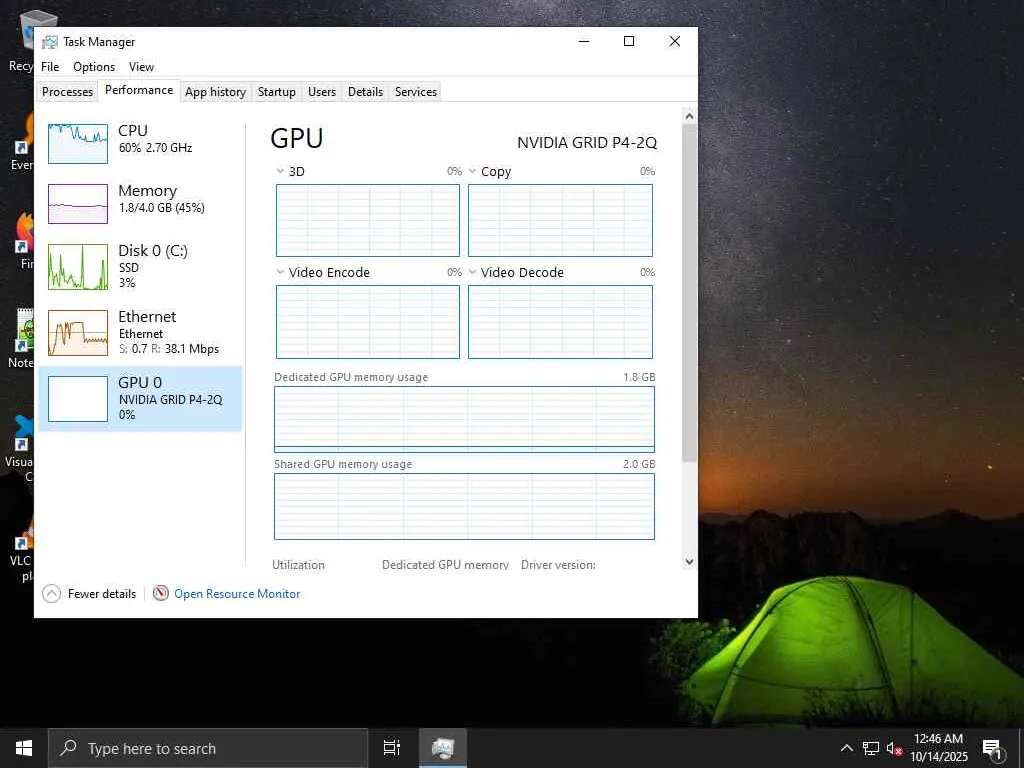Expand the 3D engine dropdown
Viewport: 1024px width, 768px height.
click(x=280, y=171)
